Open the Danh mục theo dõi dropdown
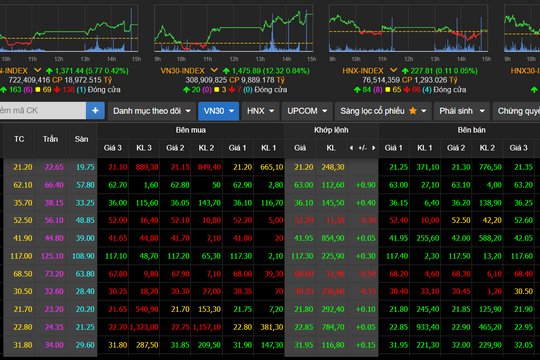This screenshot has width=540, height=360. 152,111
